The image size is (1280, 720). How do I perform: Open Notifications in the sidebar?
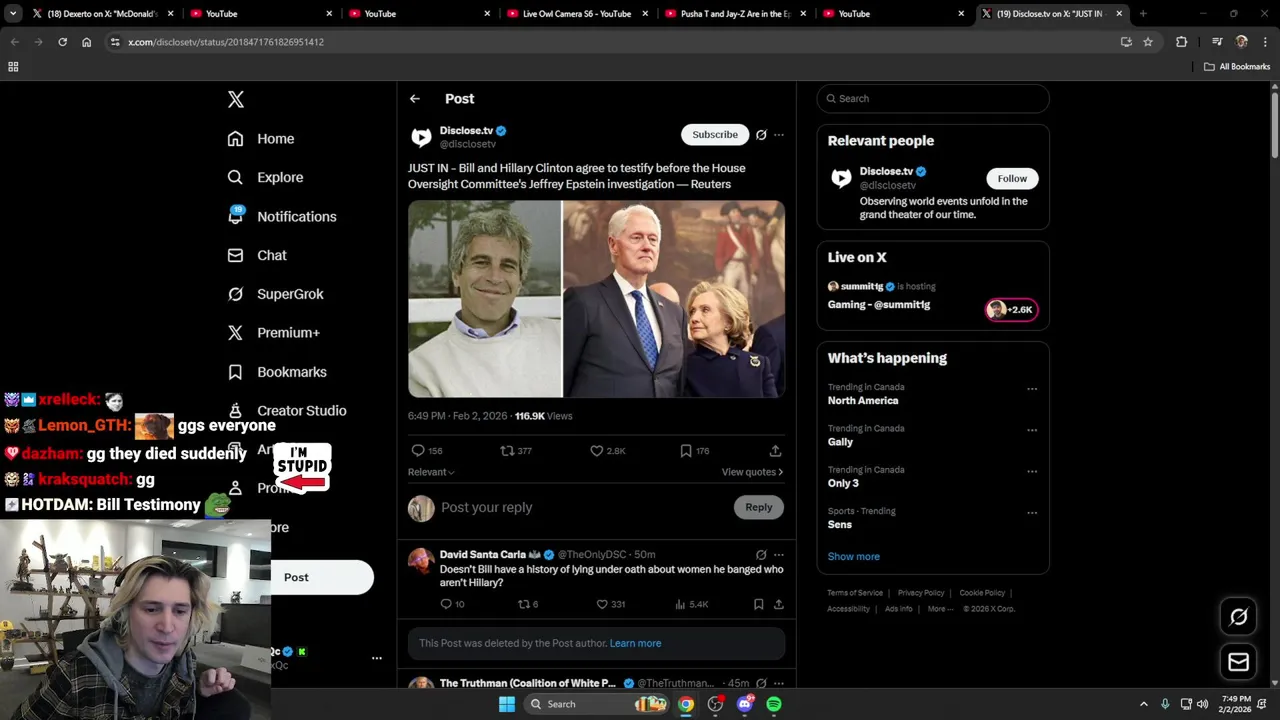282,216
